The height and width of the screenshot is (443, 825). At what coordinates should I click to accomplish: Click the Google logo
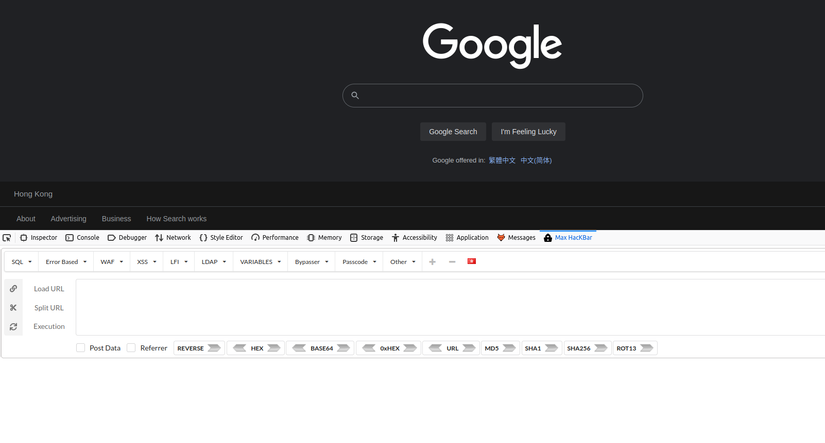(492, 45)
